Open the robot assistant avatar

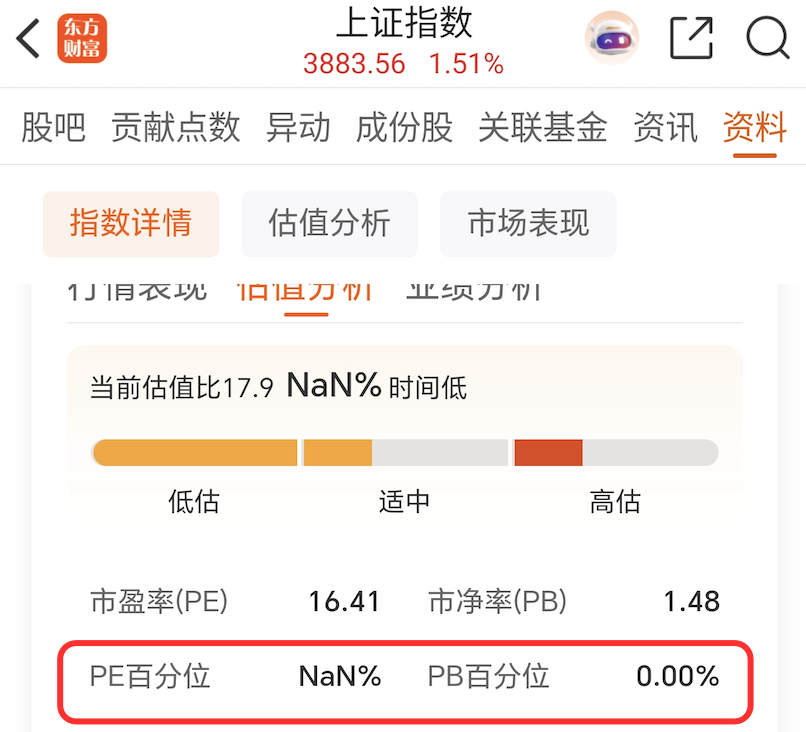(x=612, y=38)
